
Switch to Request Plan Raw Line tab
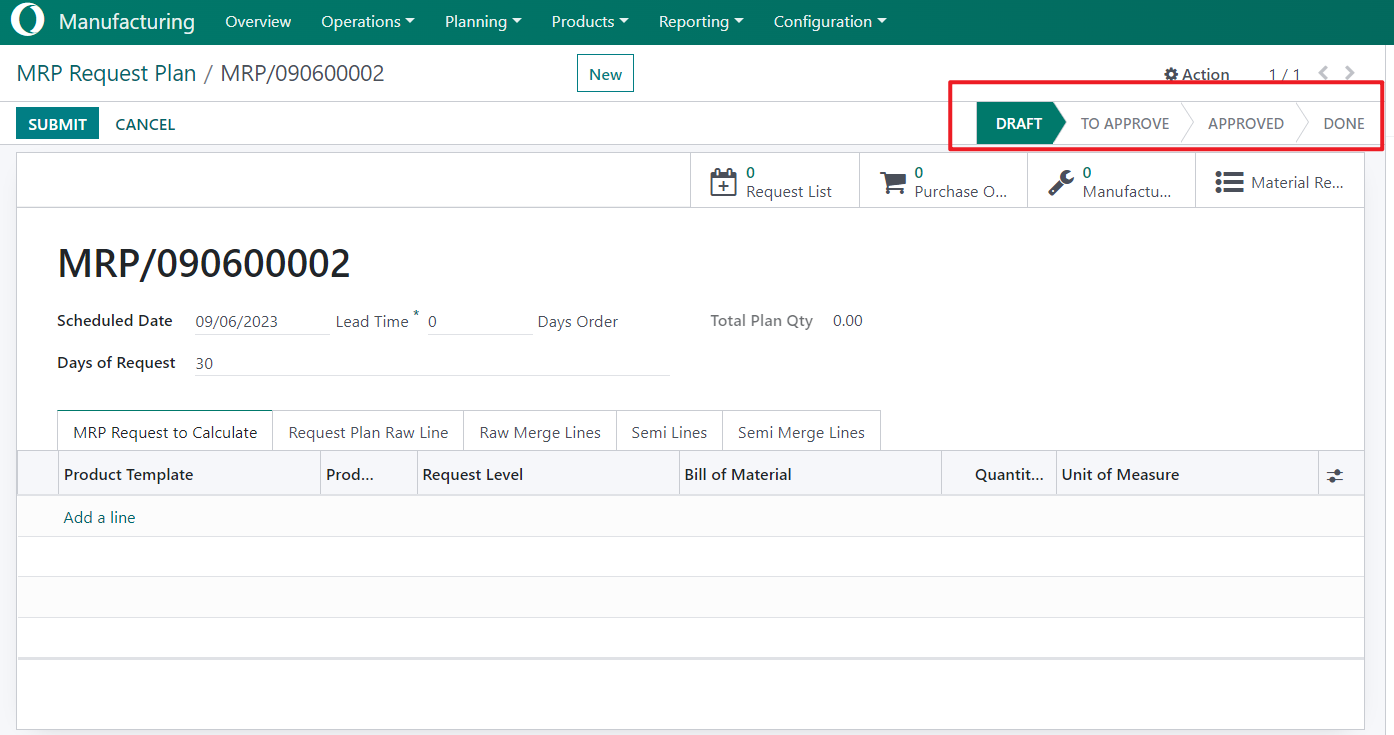[368, 433]
